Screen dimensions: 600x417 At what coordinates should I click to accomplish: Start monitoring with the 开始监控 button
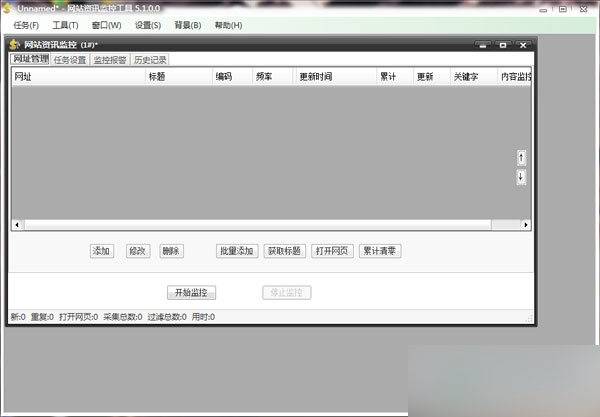191,293
